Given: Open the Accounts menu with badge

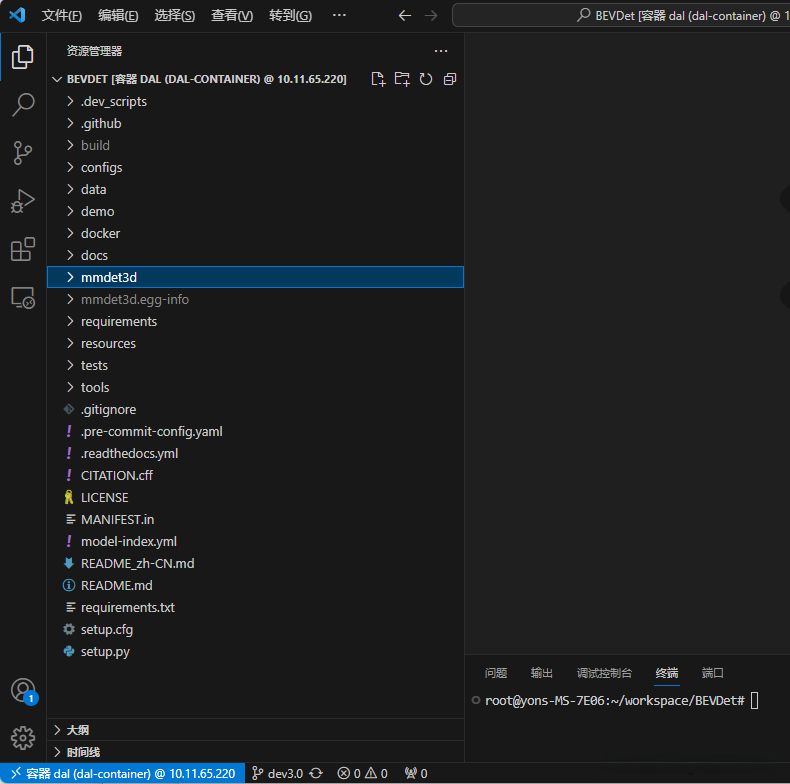Looking at the screenshot, I should coord(23,691).
